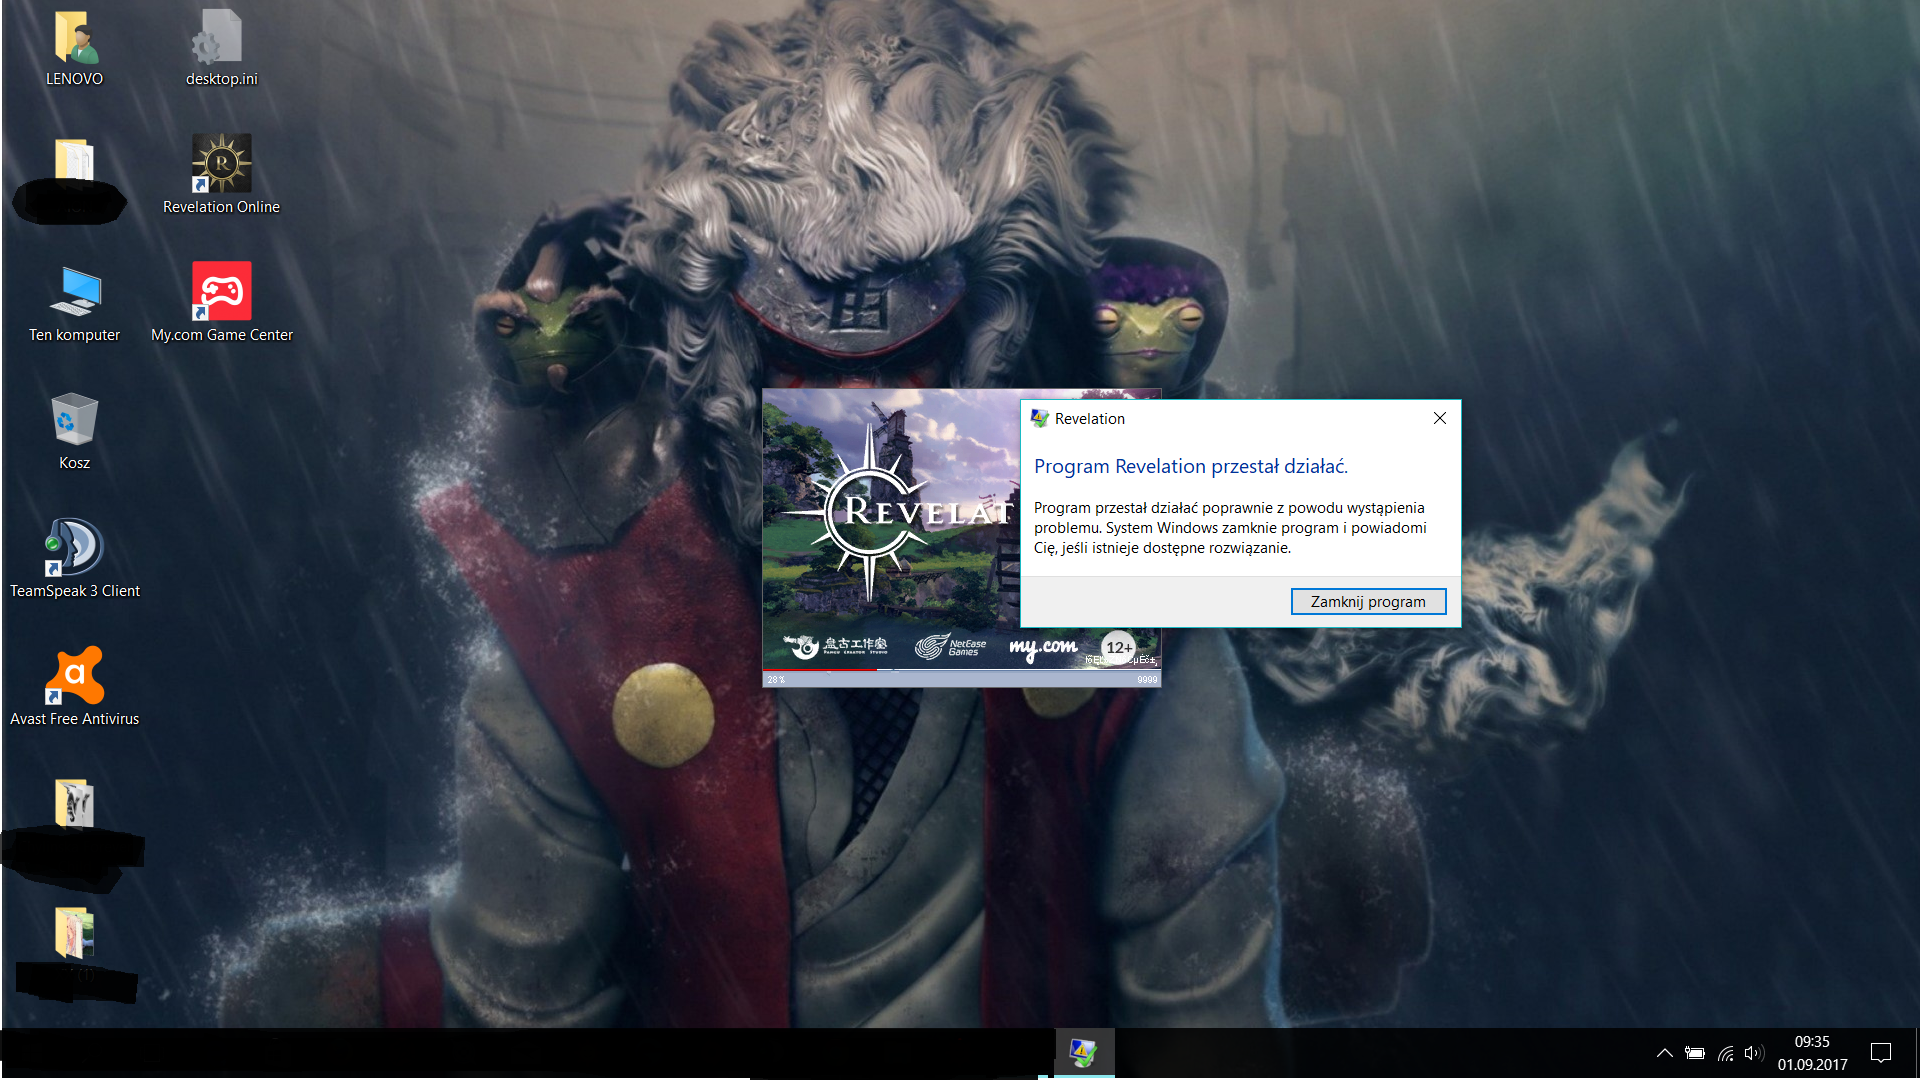Select the Ten komputer icon
This screenshot has width=1920, height=1080.
tap(75, 292)
